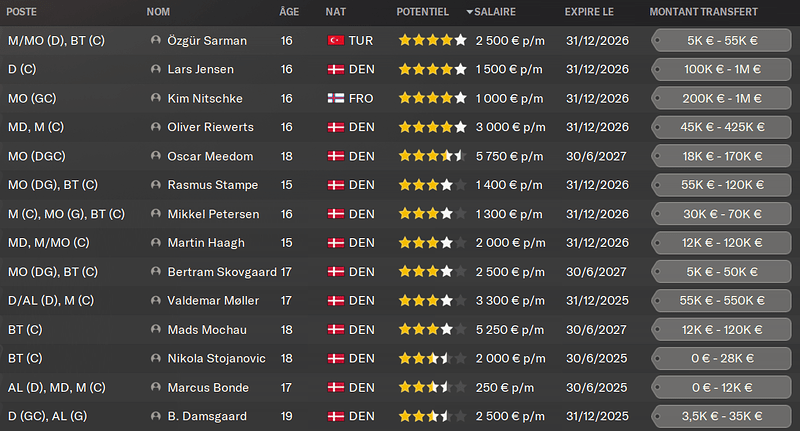Sort by the EXPIRE LE column header
Image resolution: width=800 pixels, height=431 pixels.
point(589,12)
